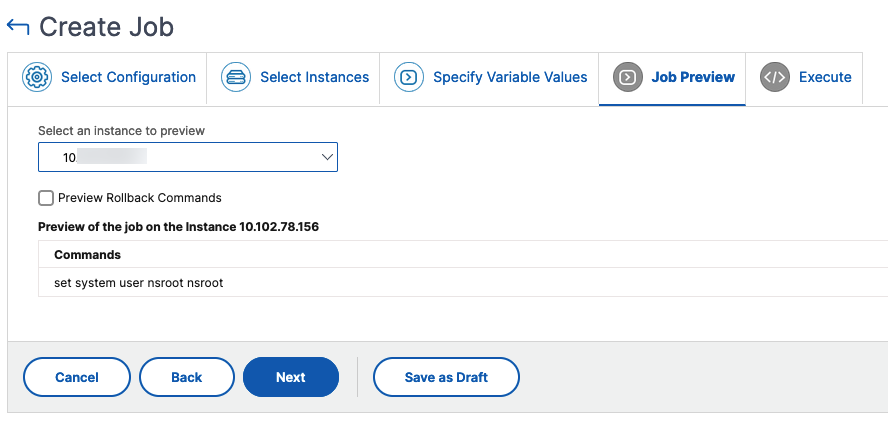Image resolution: width=888 pixels, height=424 pixels.
Task: Click the code brackets icon for Execute
Action: [775, 77]
